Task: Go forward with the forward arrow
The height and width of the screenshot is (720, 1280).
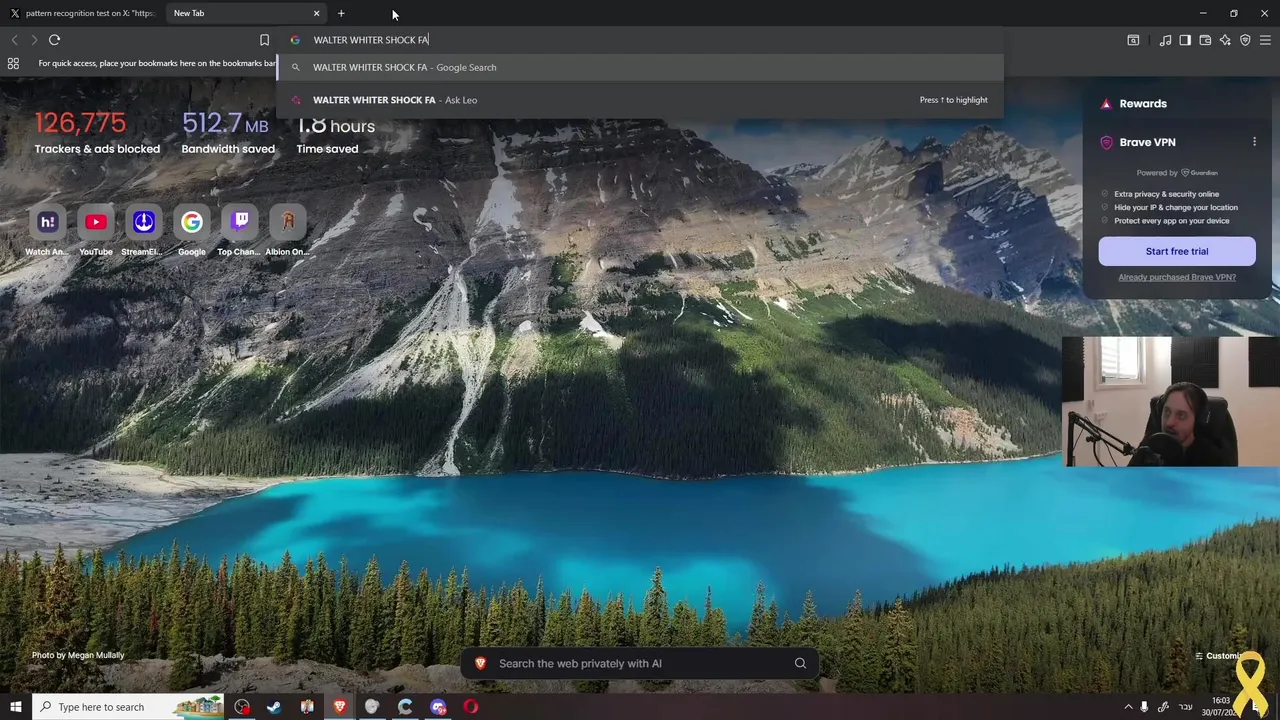Action: [x=34, y=40]
